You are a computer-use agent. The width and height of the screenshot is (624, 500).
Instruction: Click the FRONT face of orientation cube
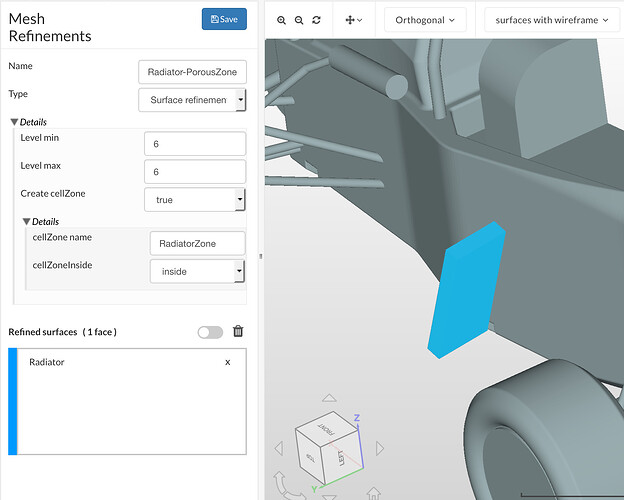326,428
